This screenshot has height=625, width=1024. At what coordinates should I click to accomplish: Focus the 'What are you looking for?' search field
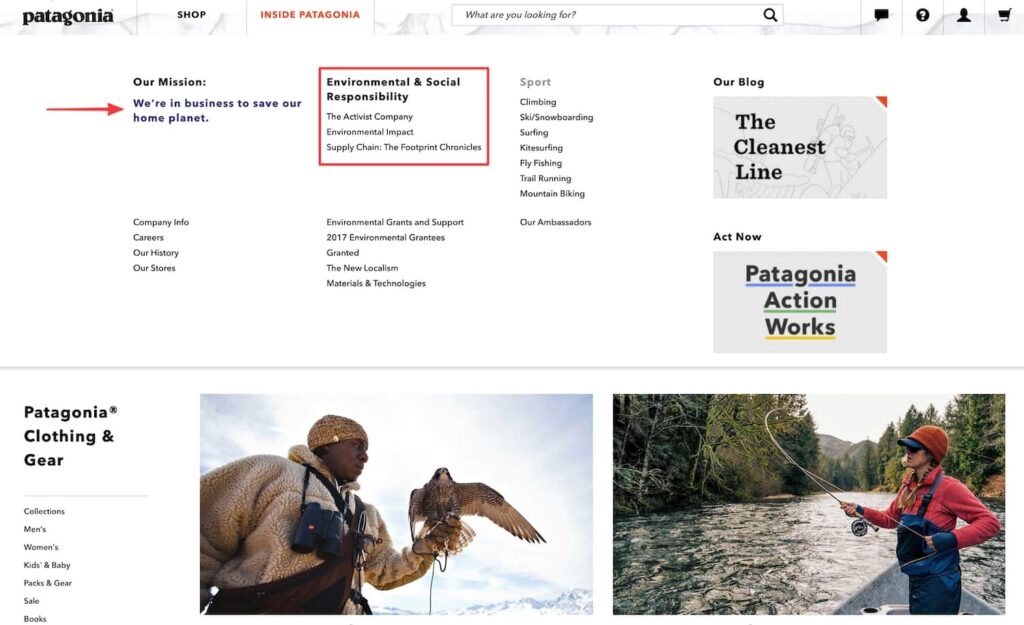(x=617, y=15)
